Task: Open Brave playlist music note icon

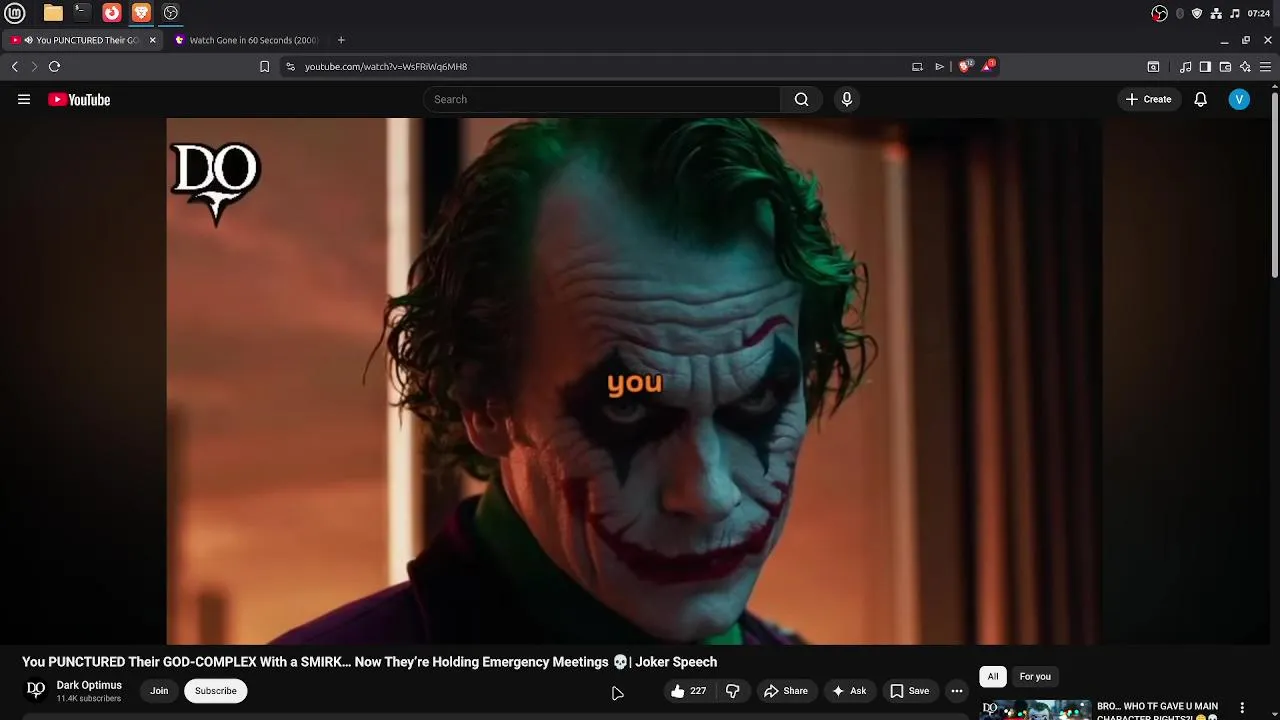Action: [x=1185, y=66]
